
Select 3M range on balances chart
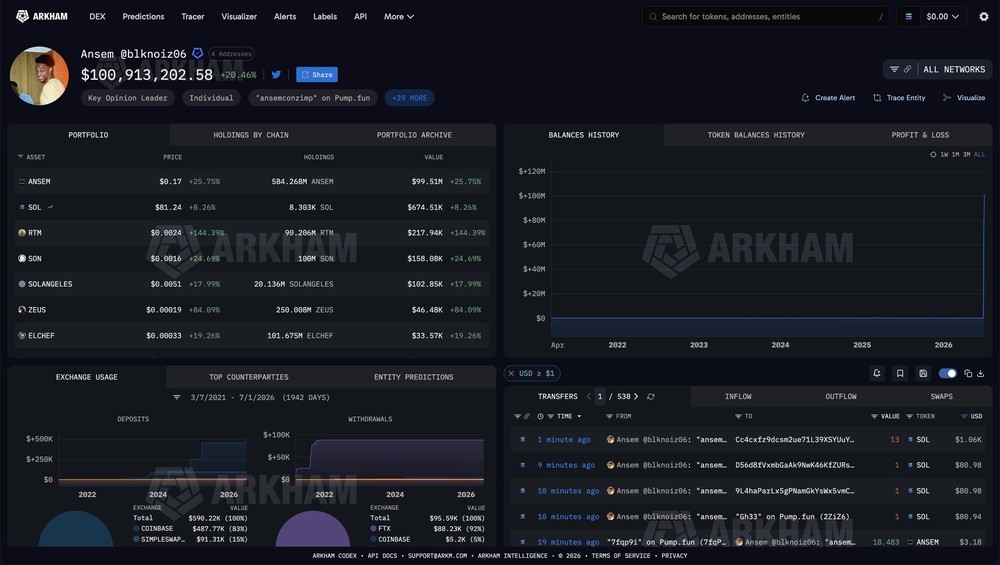(x=966, y=154)
